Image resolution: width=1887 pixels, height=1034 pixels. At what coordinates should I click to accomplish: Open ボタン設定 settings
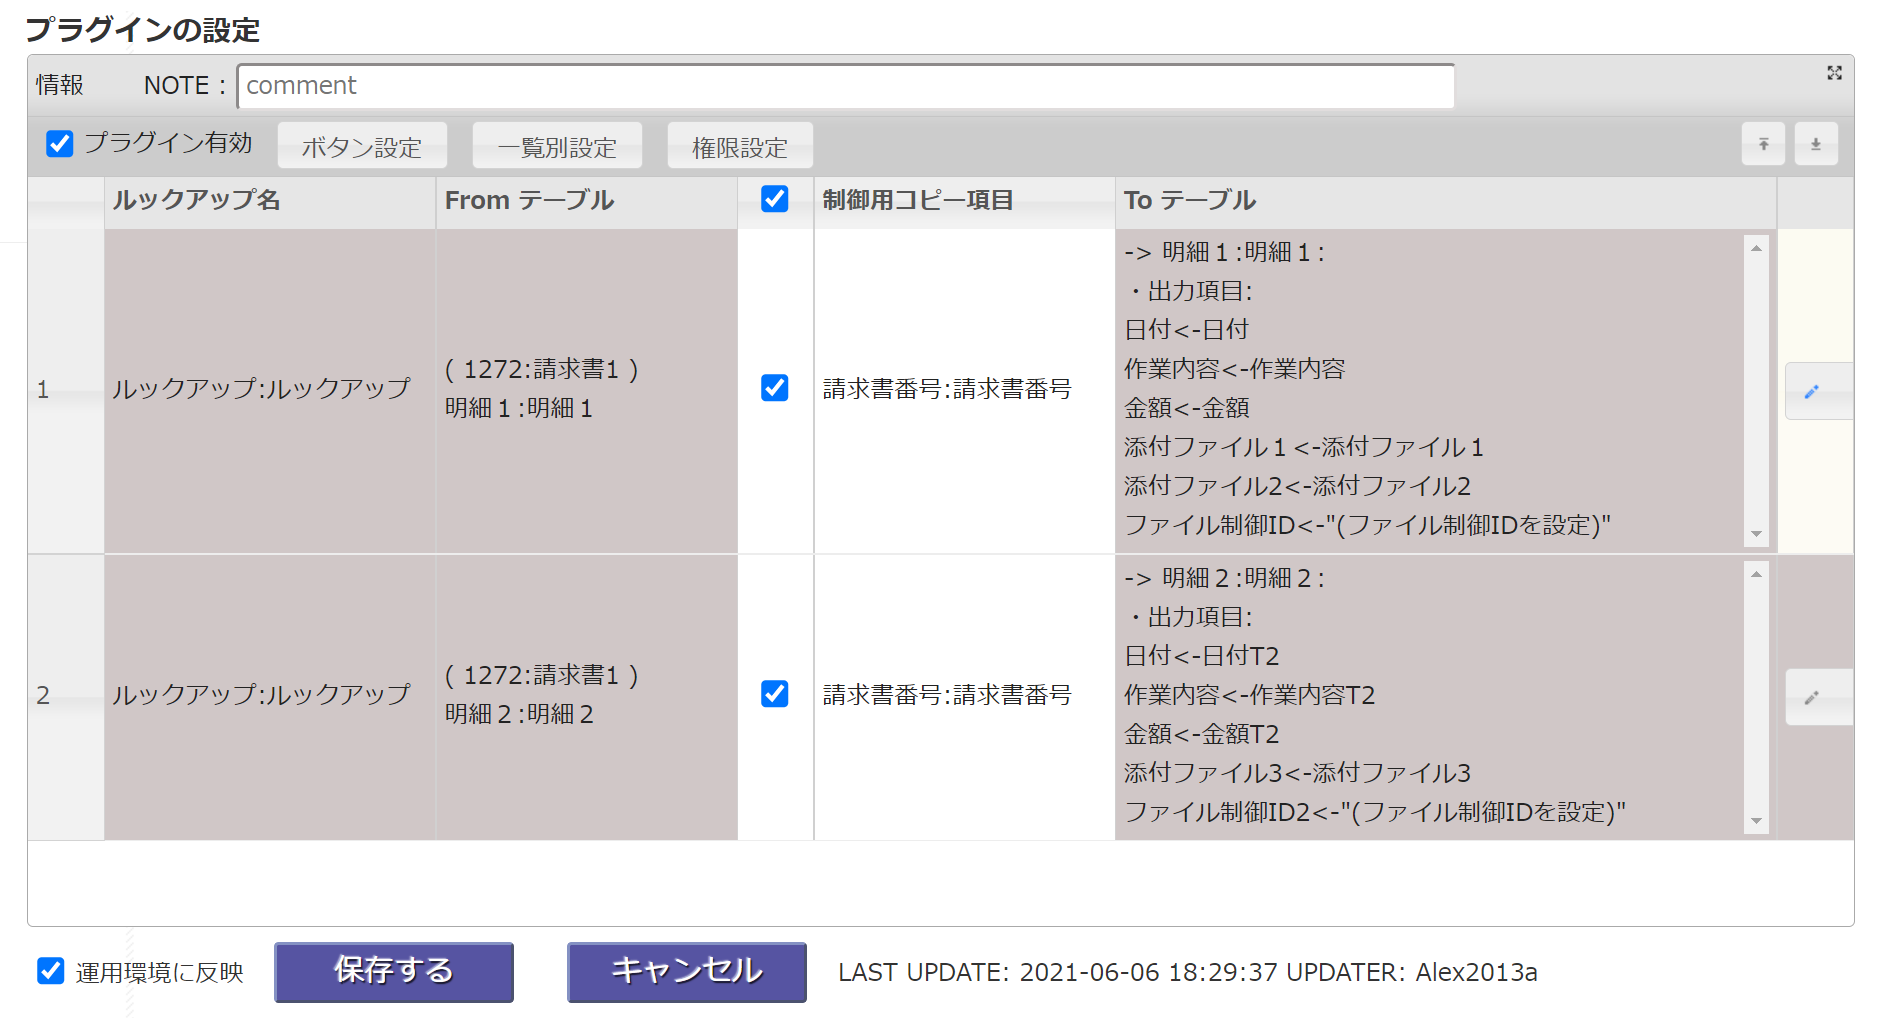[362, 146]
